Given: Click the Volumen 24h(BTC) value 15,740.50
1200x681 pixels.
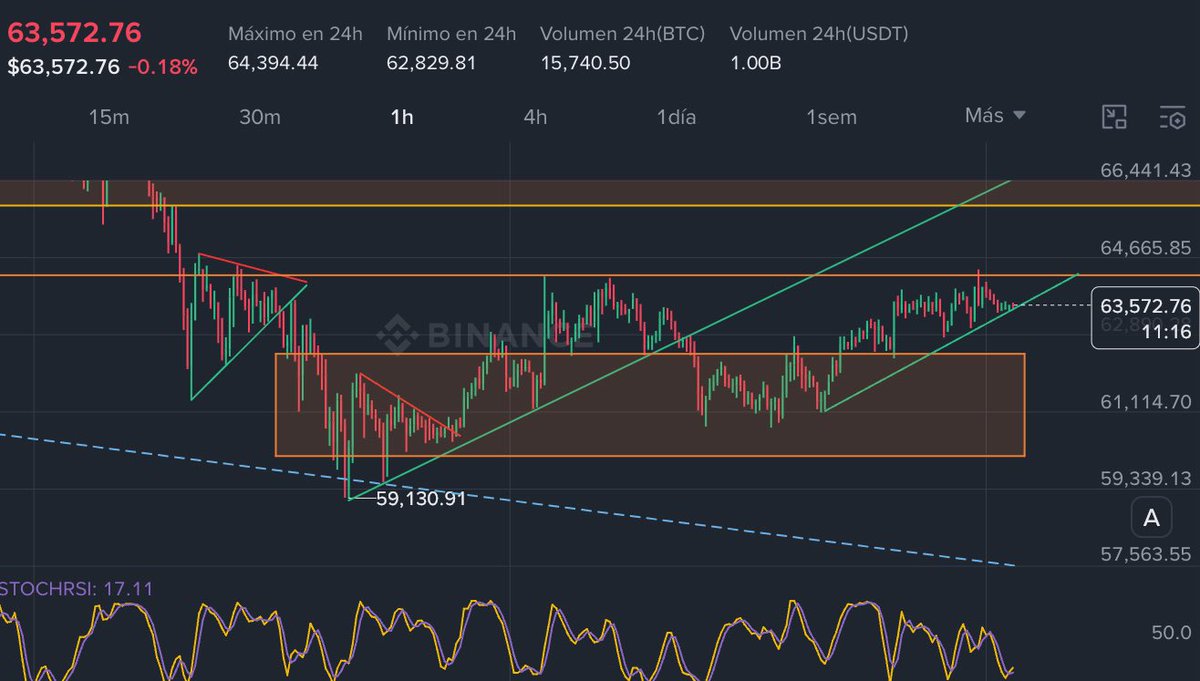Looking at the screenshot, I should 585,63.
